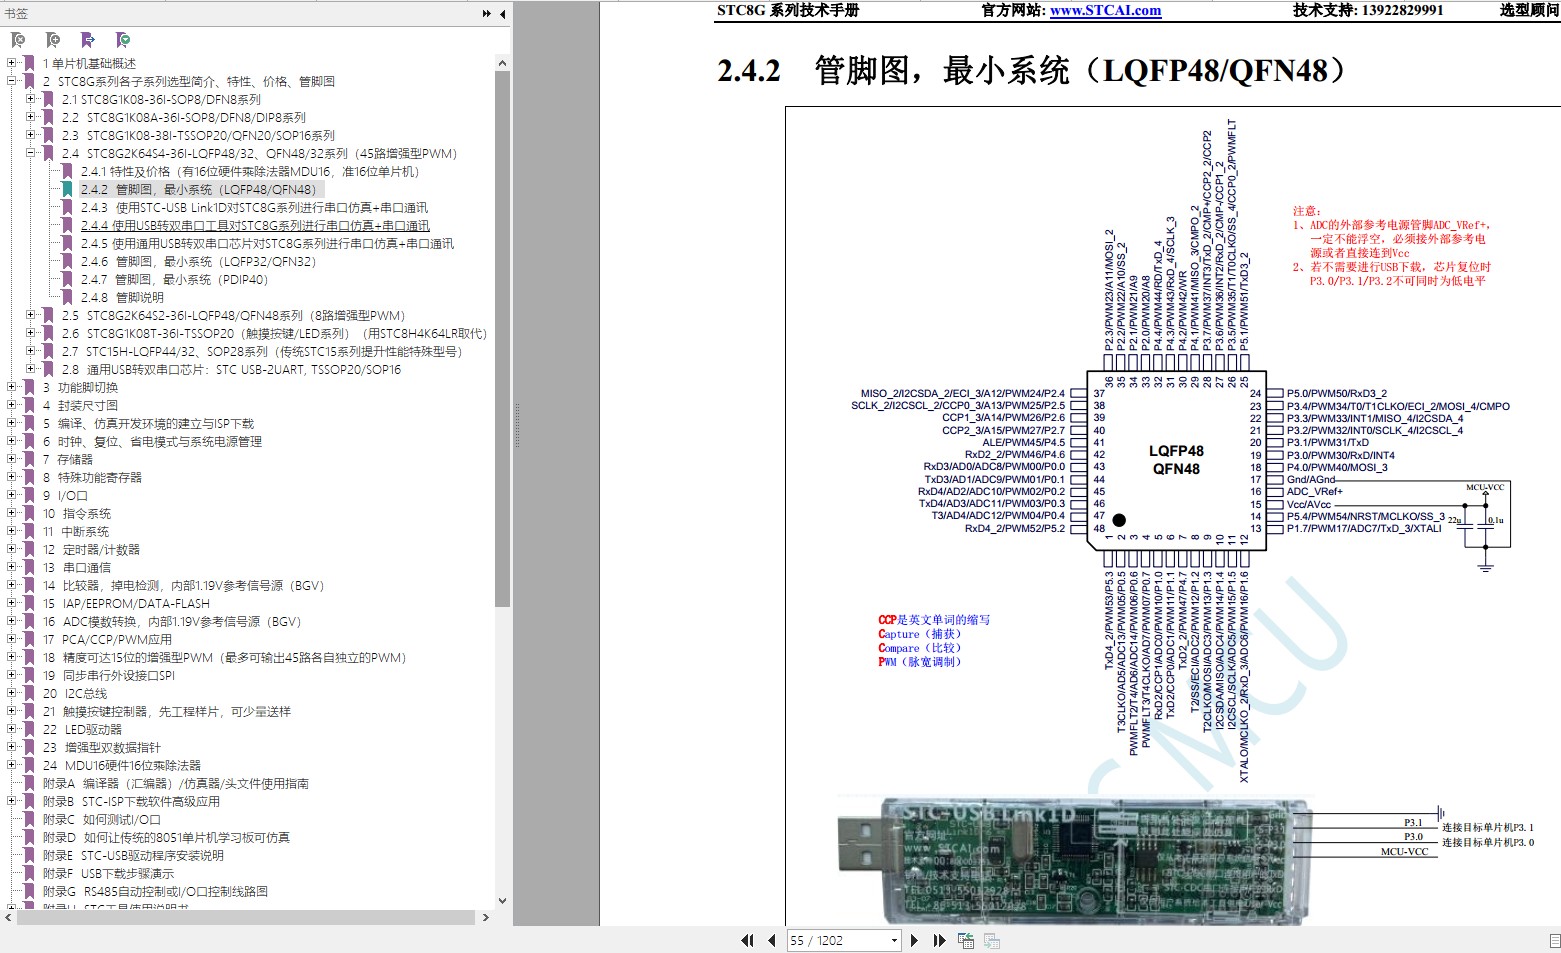Click the previous view icon
Screen dimensions: 1561x953
[966, 940]
